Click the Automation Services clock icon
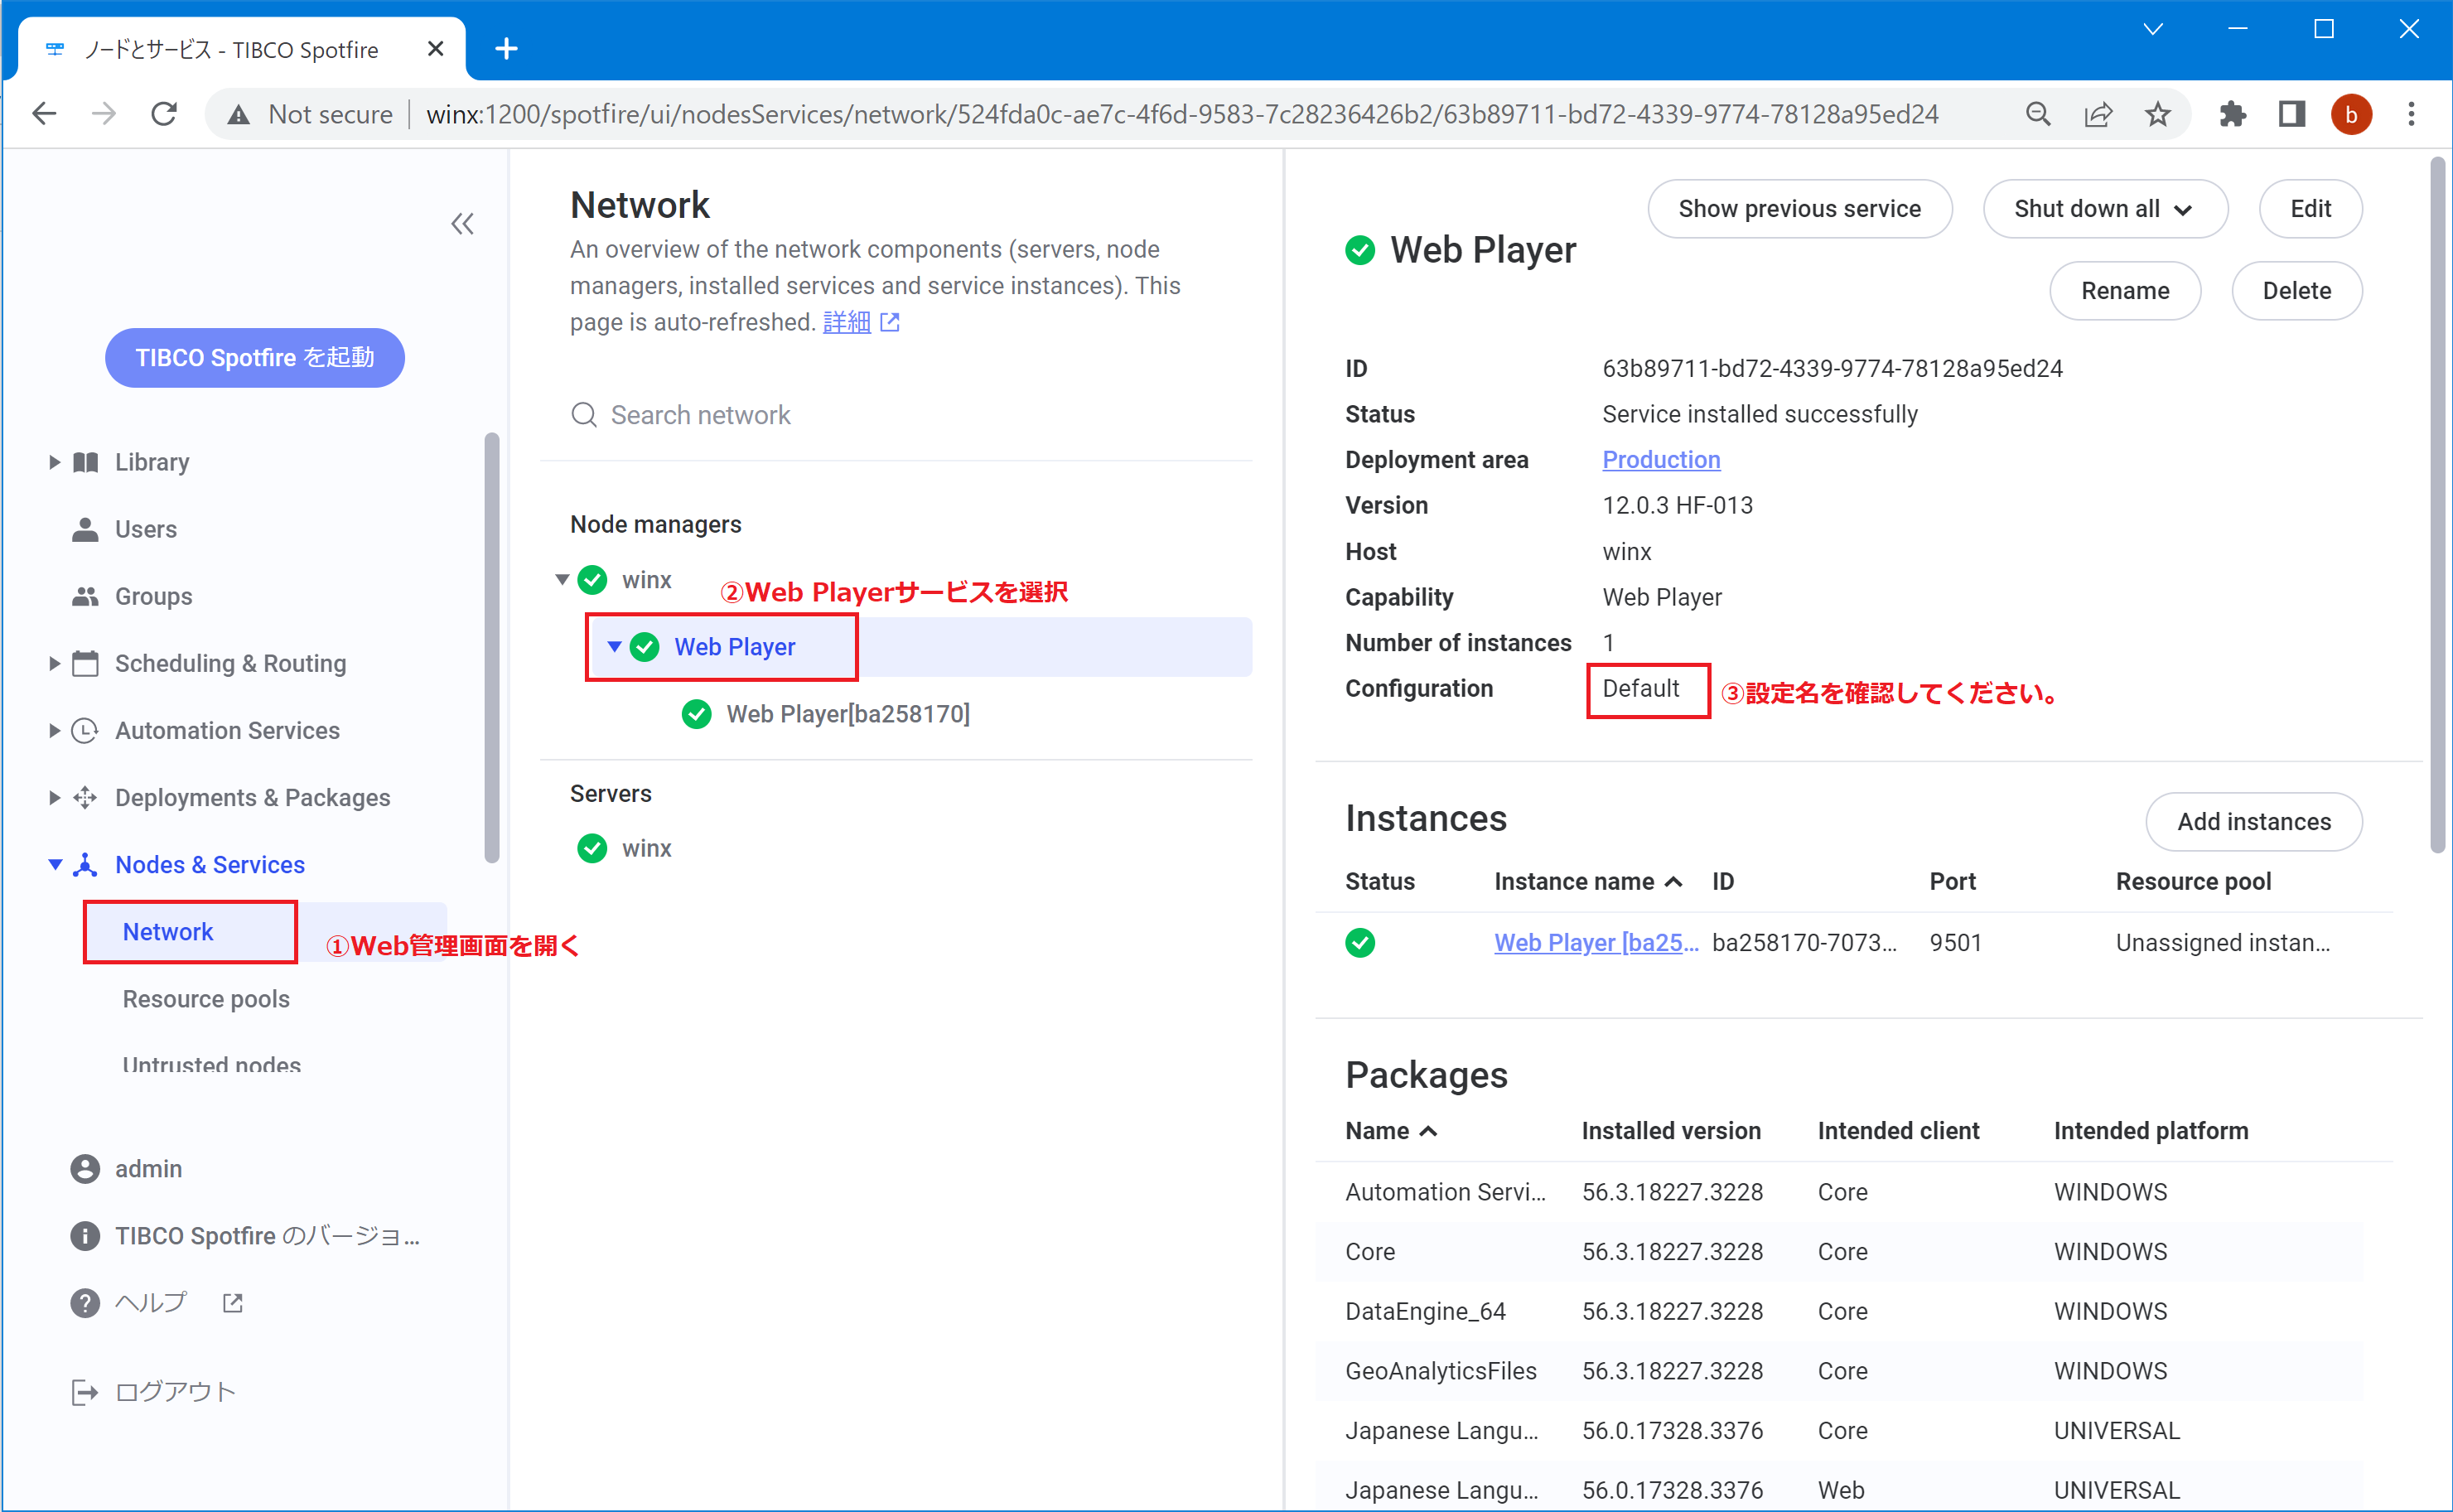Screen dimensions: 2453x1512 pos(86,730)
